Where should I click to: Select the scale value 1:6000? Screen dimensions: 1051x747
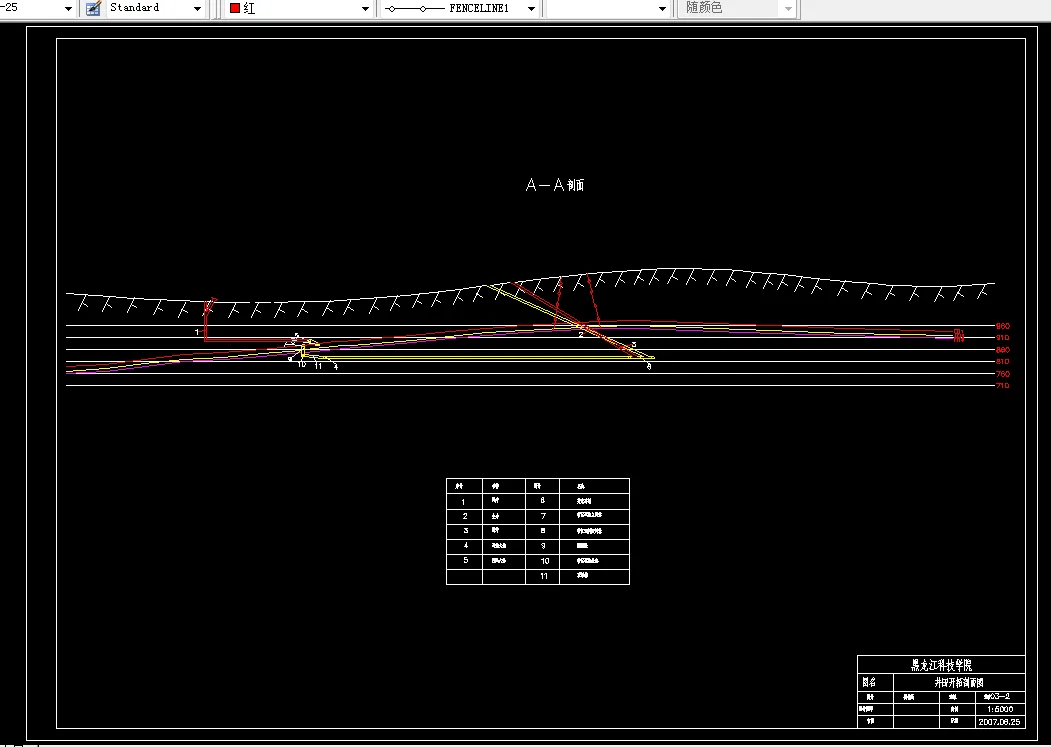pyautogui.click(x=1000, y=709)
